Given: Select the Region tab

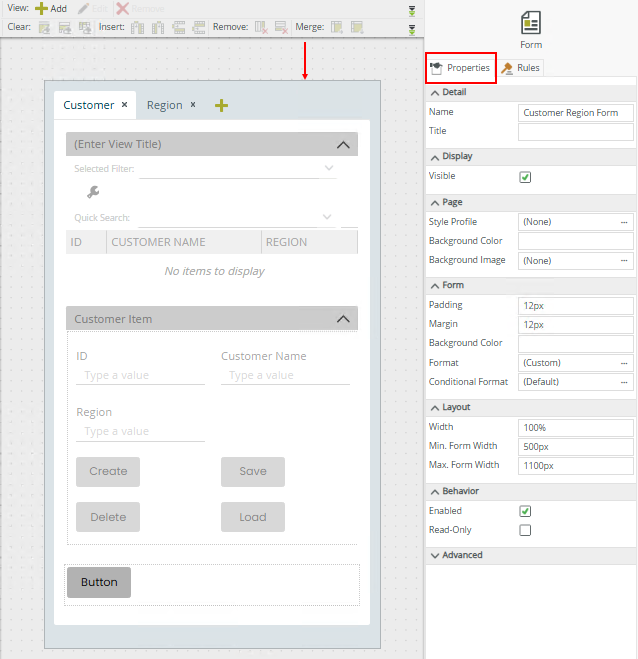Looking at the screenshot, I should pyautogui.click(x=164, y=105).
